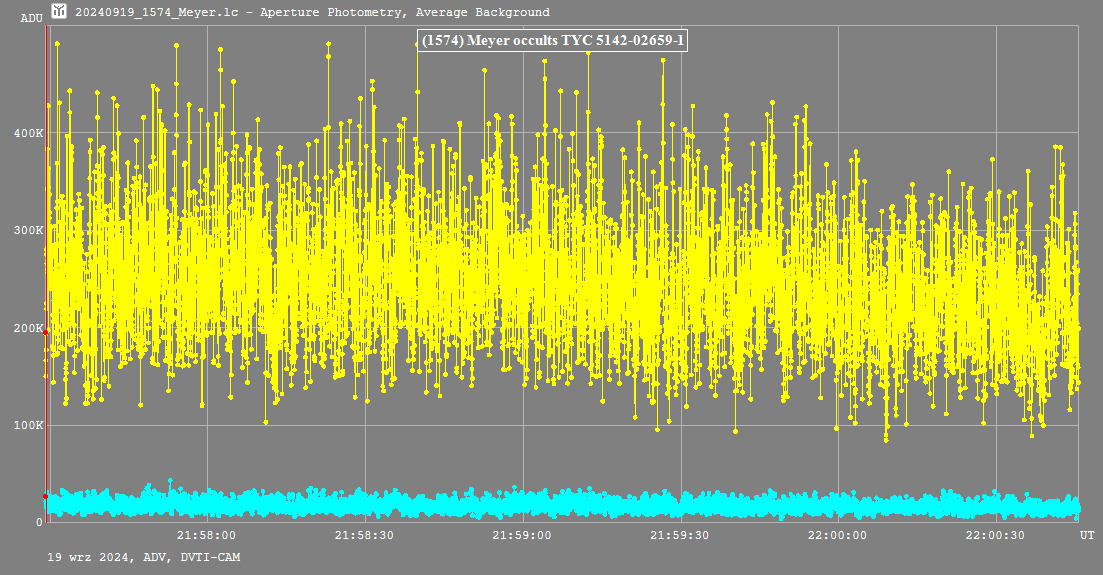Screen dimensions: 1103x575
Task: Click the Tangra icon beside the file name
Action: tap(59, 11)
